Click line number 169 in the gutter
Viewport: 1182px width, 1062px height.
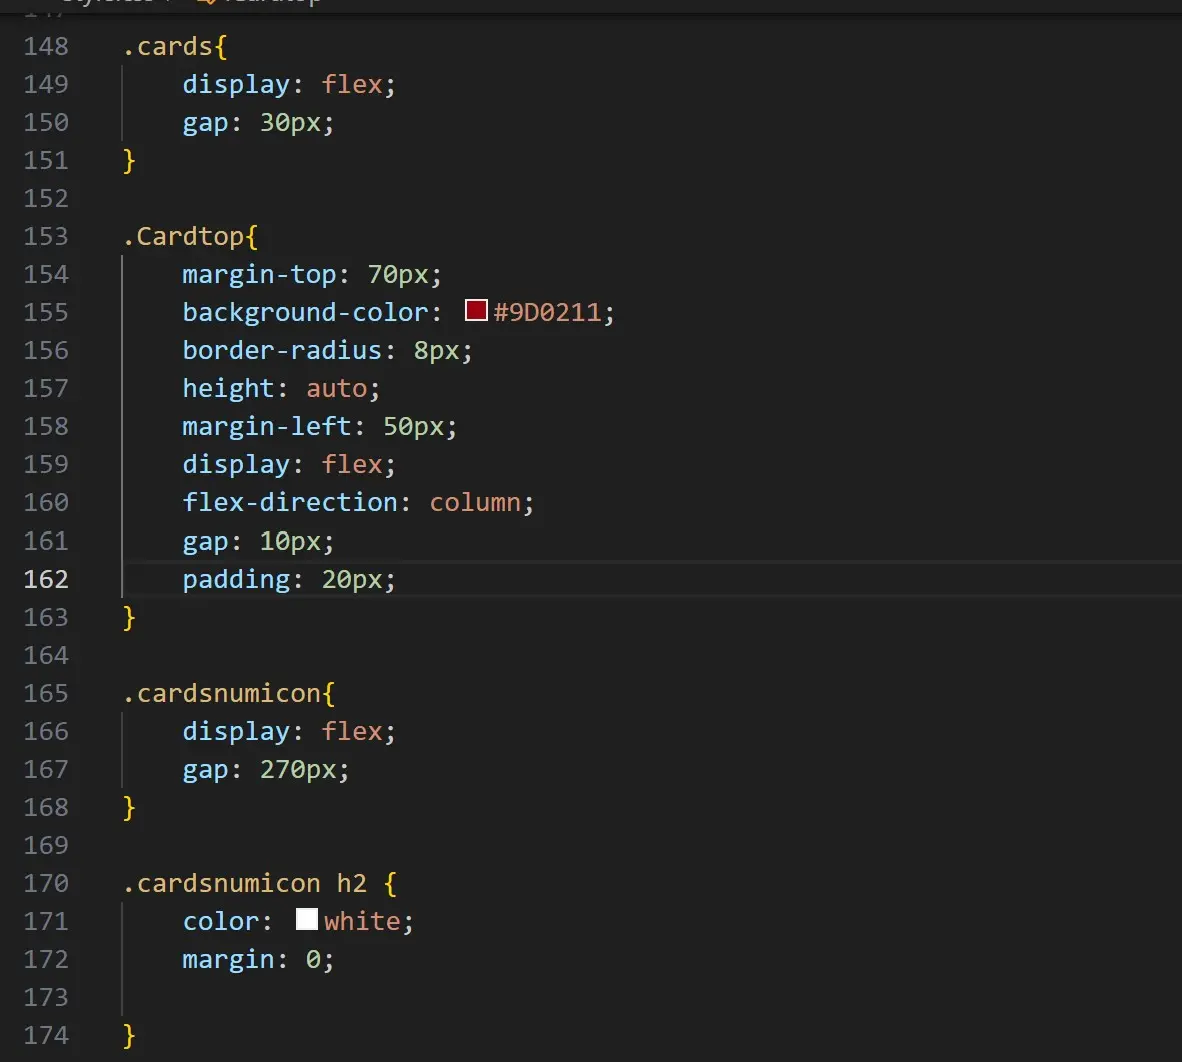pos(46,846)
